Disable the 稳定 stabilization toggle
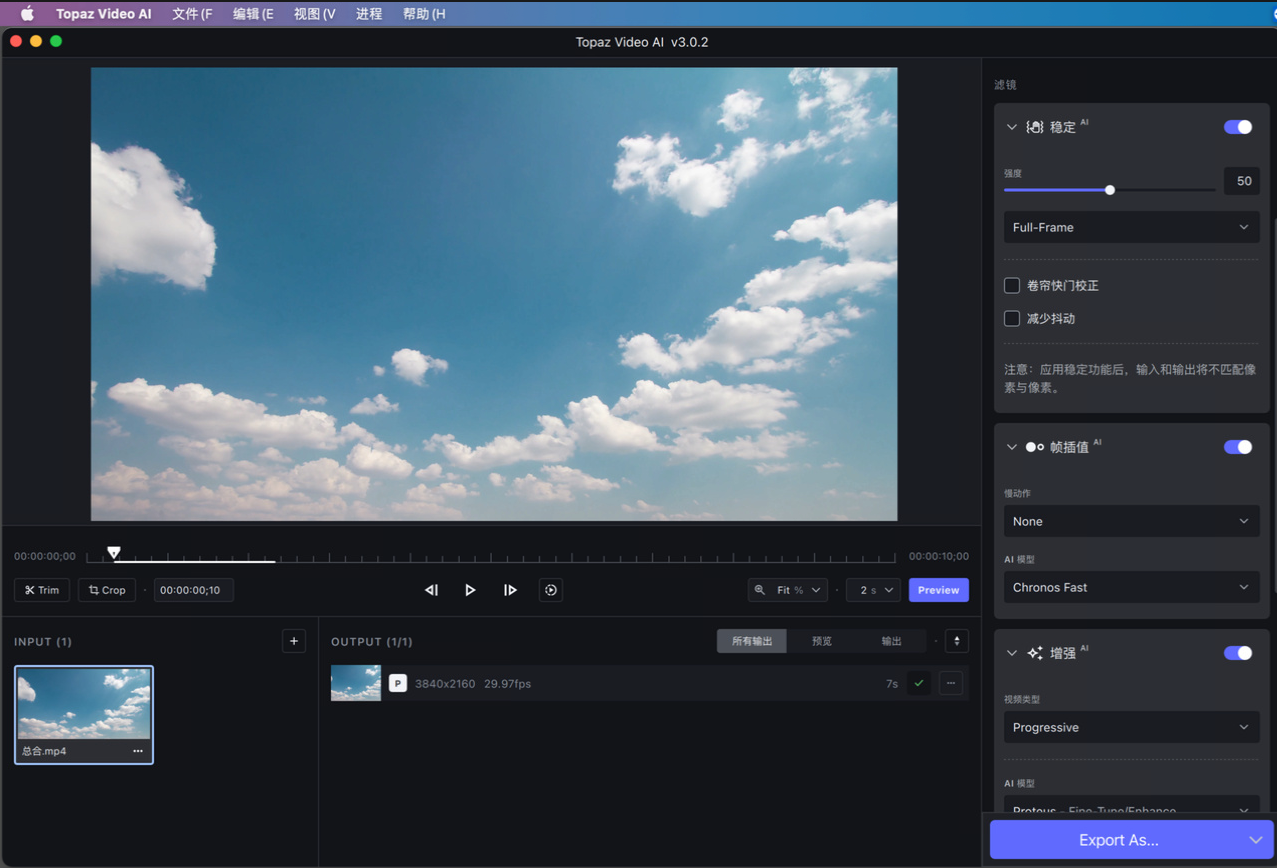The image size is (1277, 868). [1237, 127]
